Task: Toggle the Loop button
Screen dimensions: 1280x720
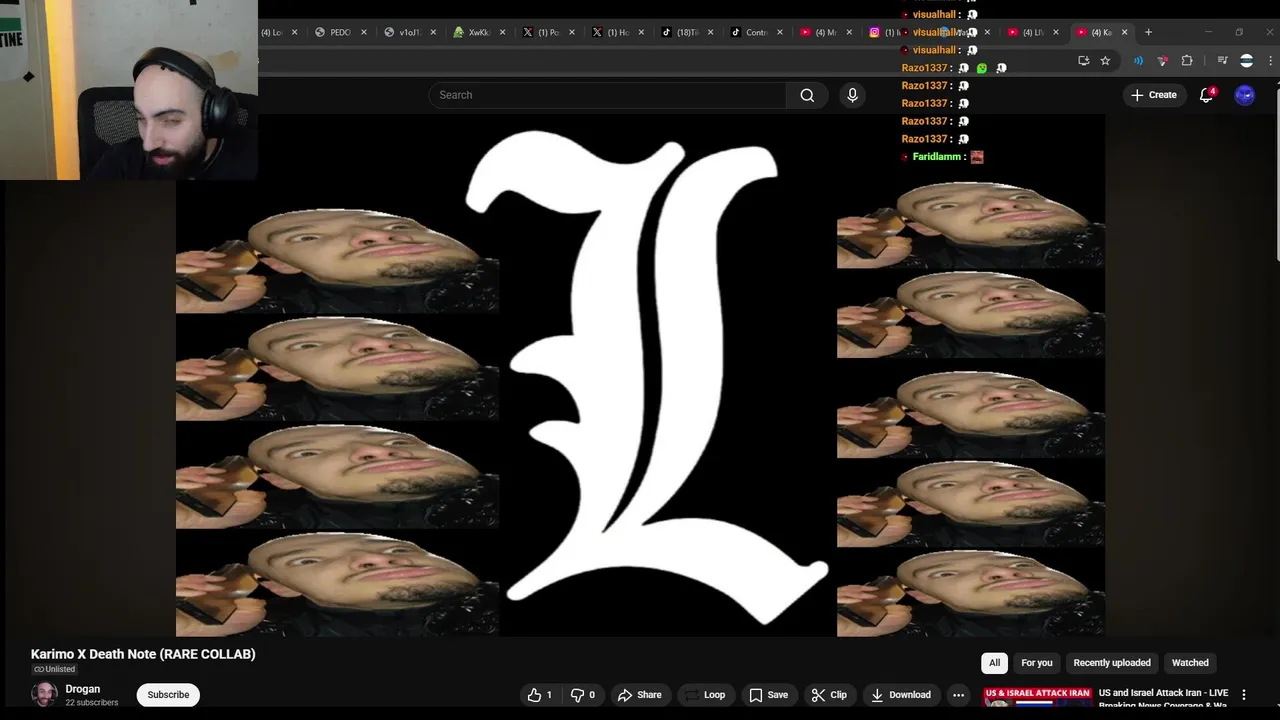Action: [705, 695]
